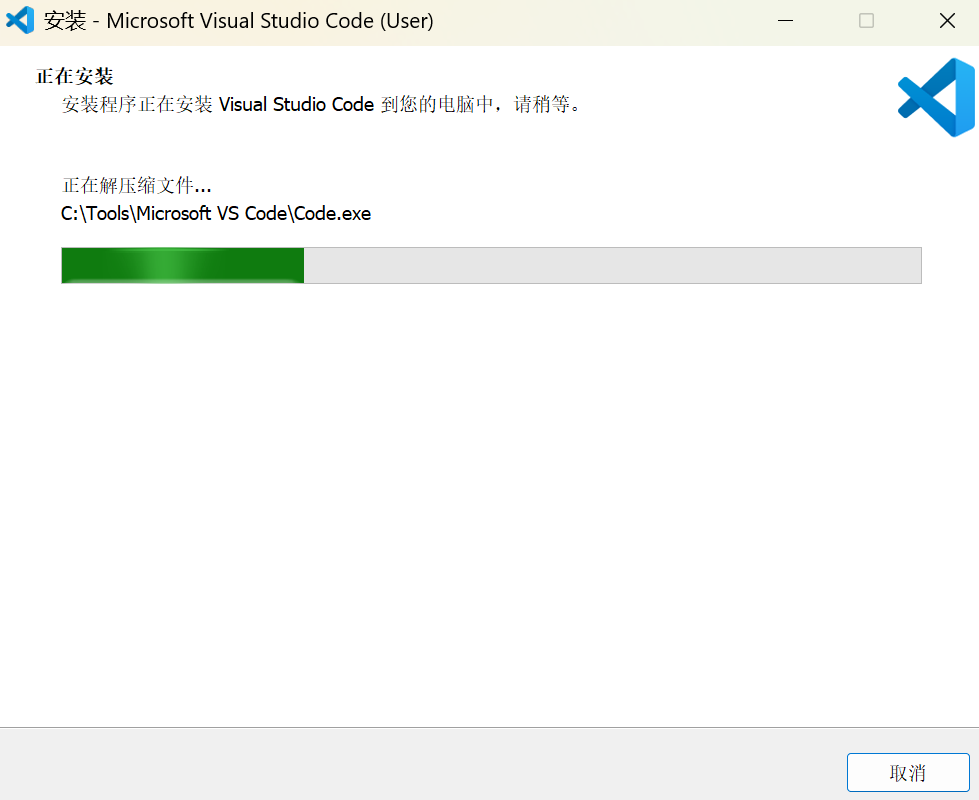Click the description 安装程序正在安装 Visual Studio Code
Image resolution: width=979 pixels, height=800 pixels.
322,104
